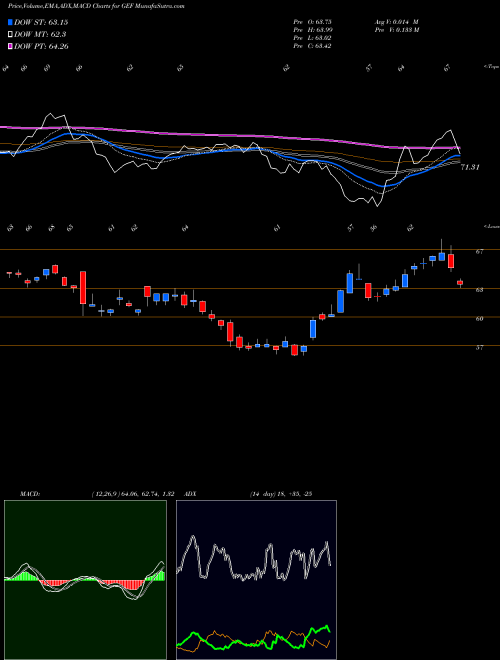Click the magenta DOW PT legend swatch
The width and height of the screenshot is (500, 660).
coord(10,46)
